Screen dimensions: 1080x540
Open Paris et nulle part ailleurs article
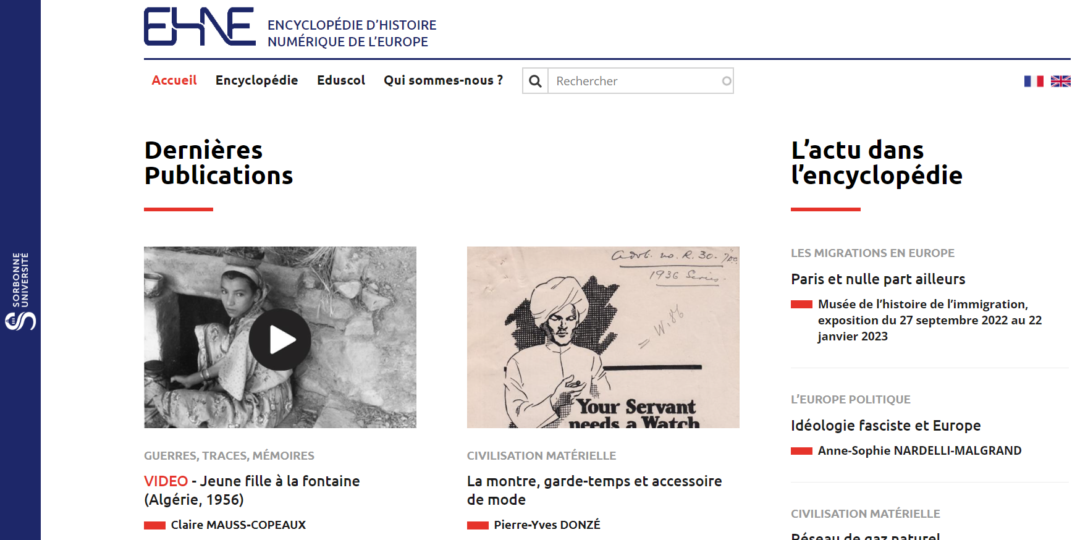[878, 279]
